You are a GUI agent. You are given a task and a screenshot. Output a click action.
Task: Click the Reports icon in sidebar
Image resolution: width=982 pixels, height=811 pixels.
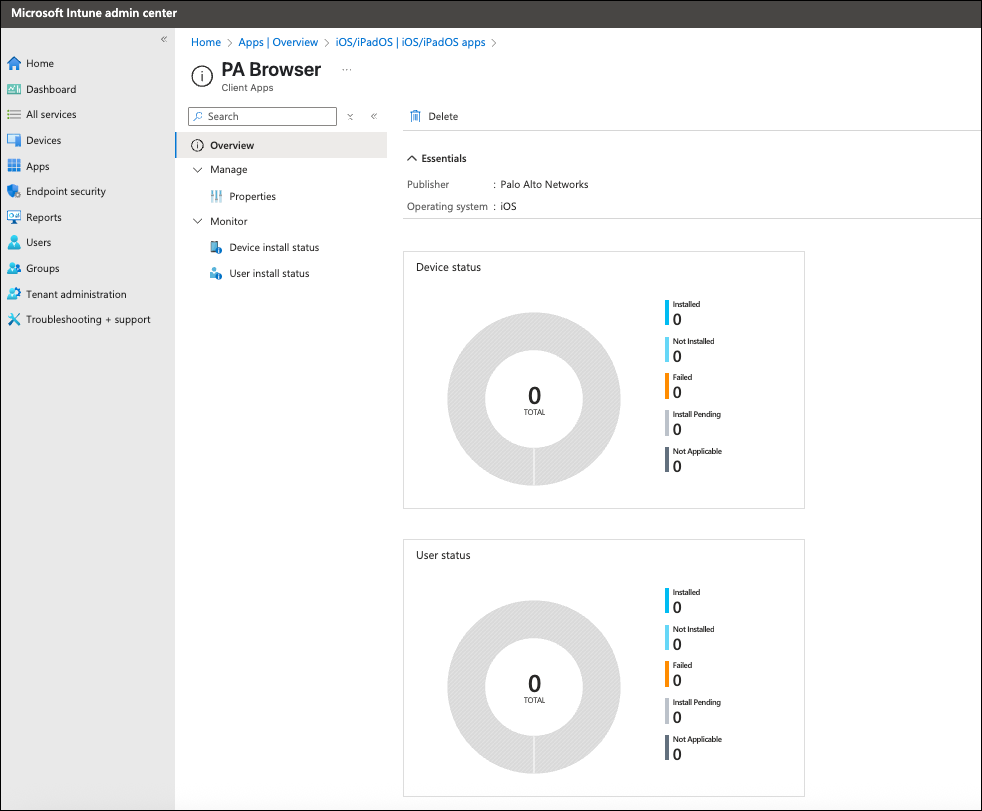[14, 217]
